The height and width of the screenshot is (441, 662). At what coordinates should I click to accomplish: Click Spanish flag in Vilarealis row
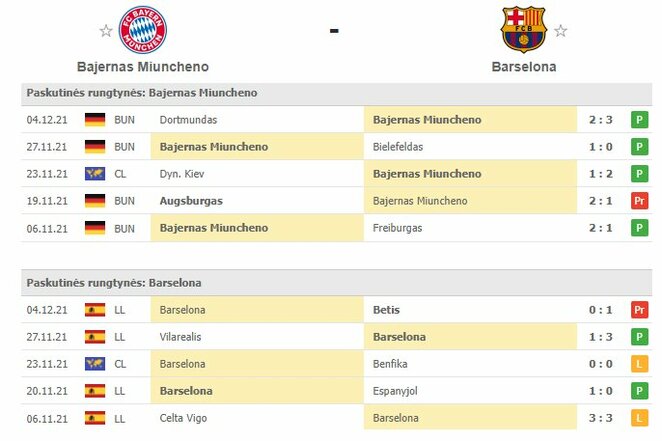[x=95, y=337]
